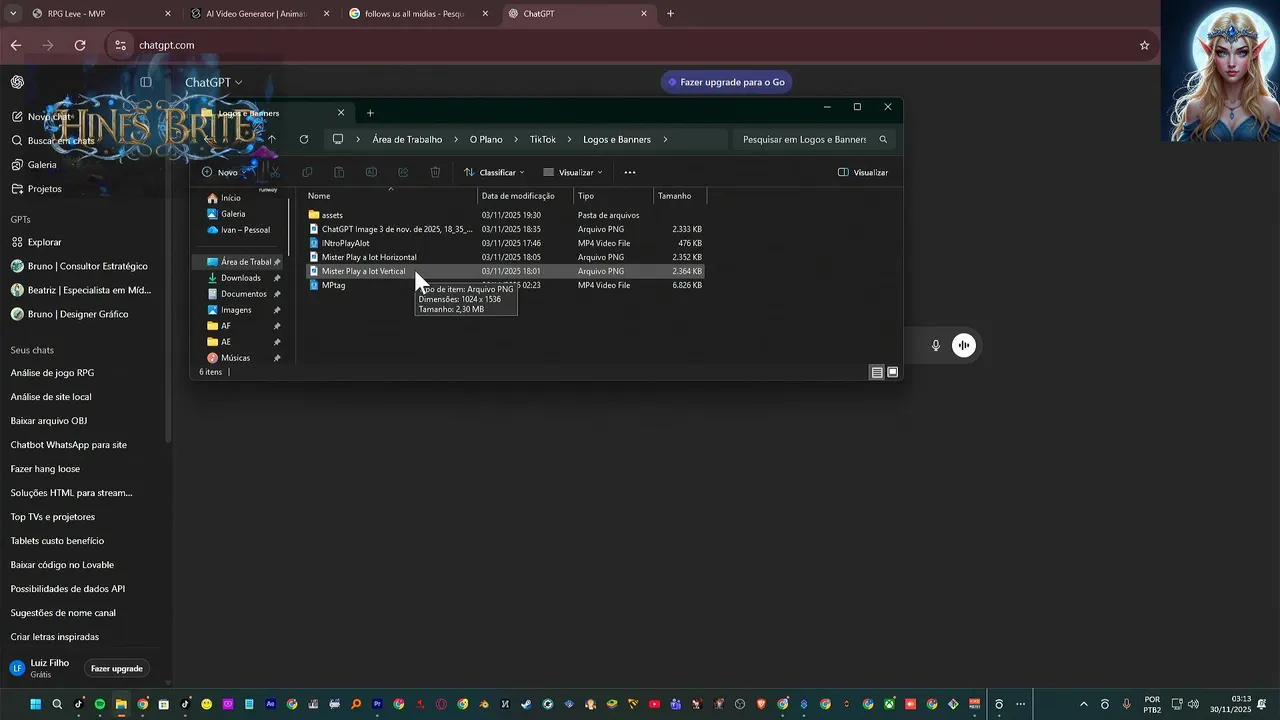
Task: Click the computer monitor icon in address bar
Action: (x=338, y=139)
